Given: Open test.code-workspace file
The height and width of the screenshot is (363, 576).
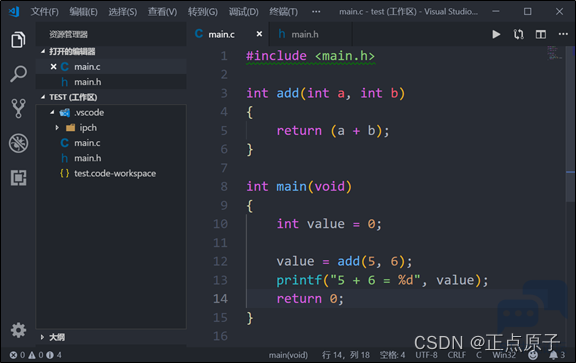Looking at the screenshot, I should (111, 173).
